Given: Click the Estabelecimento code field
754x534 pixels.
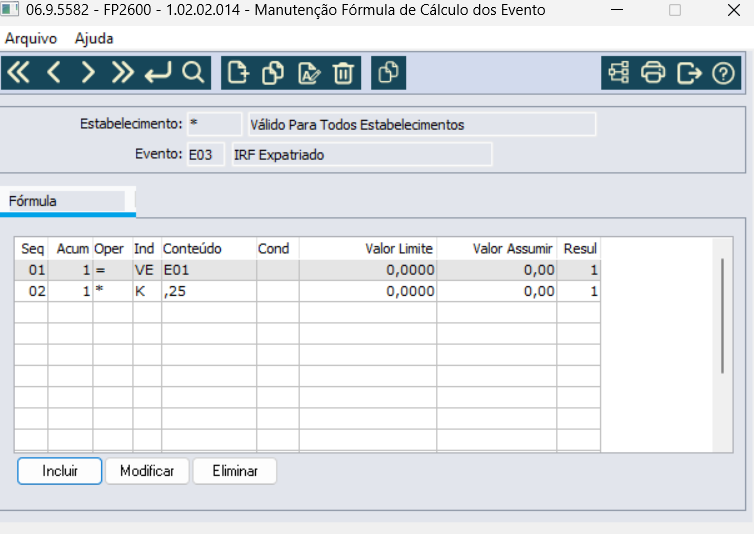Looking at the screenshot, I should click(214, 124).
